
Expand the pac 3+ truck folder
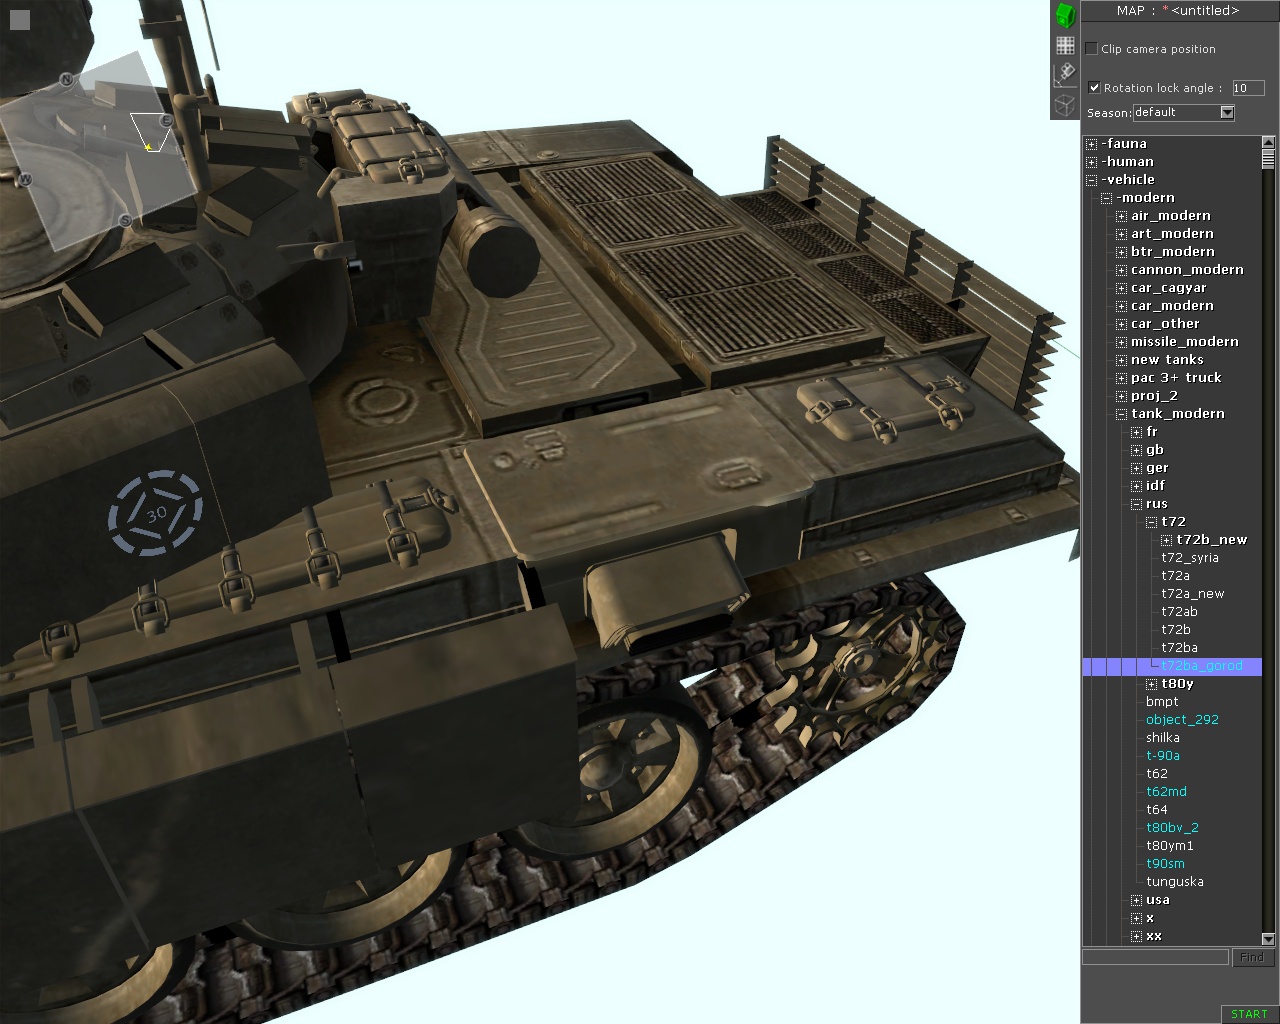tap(1121, 378)
